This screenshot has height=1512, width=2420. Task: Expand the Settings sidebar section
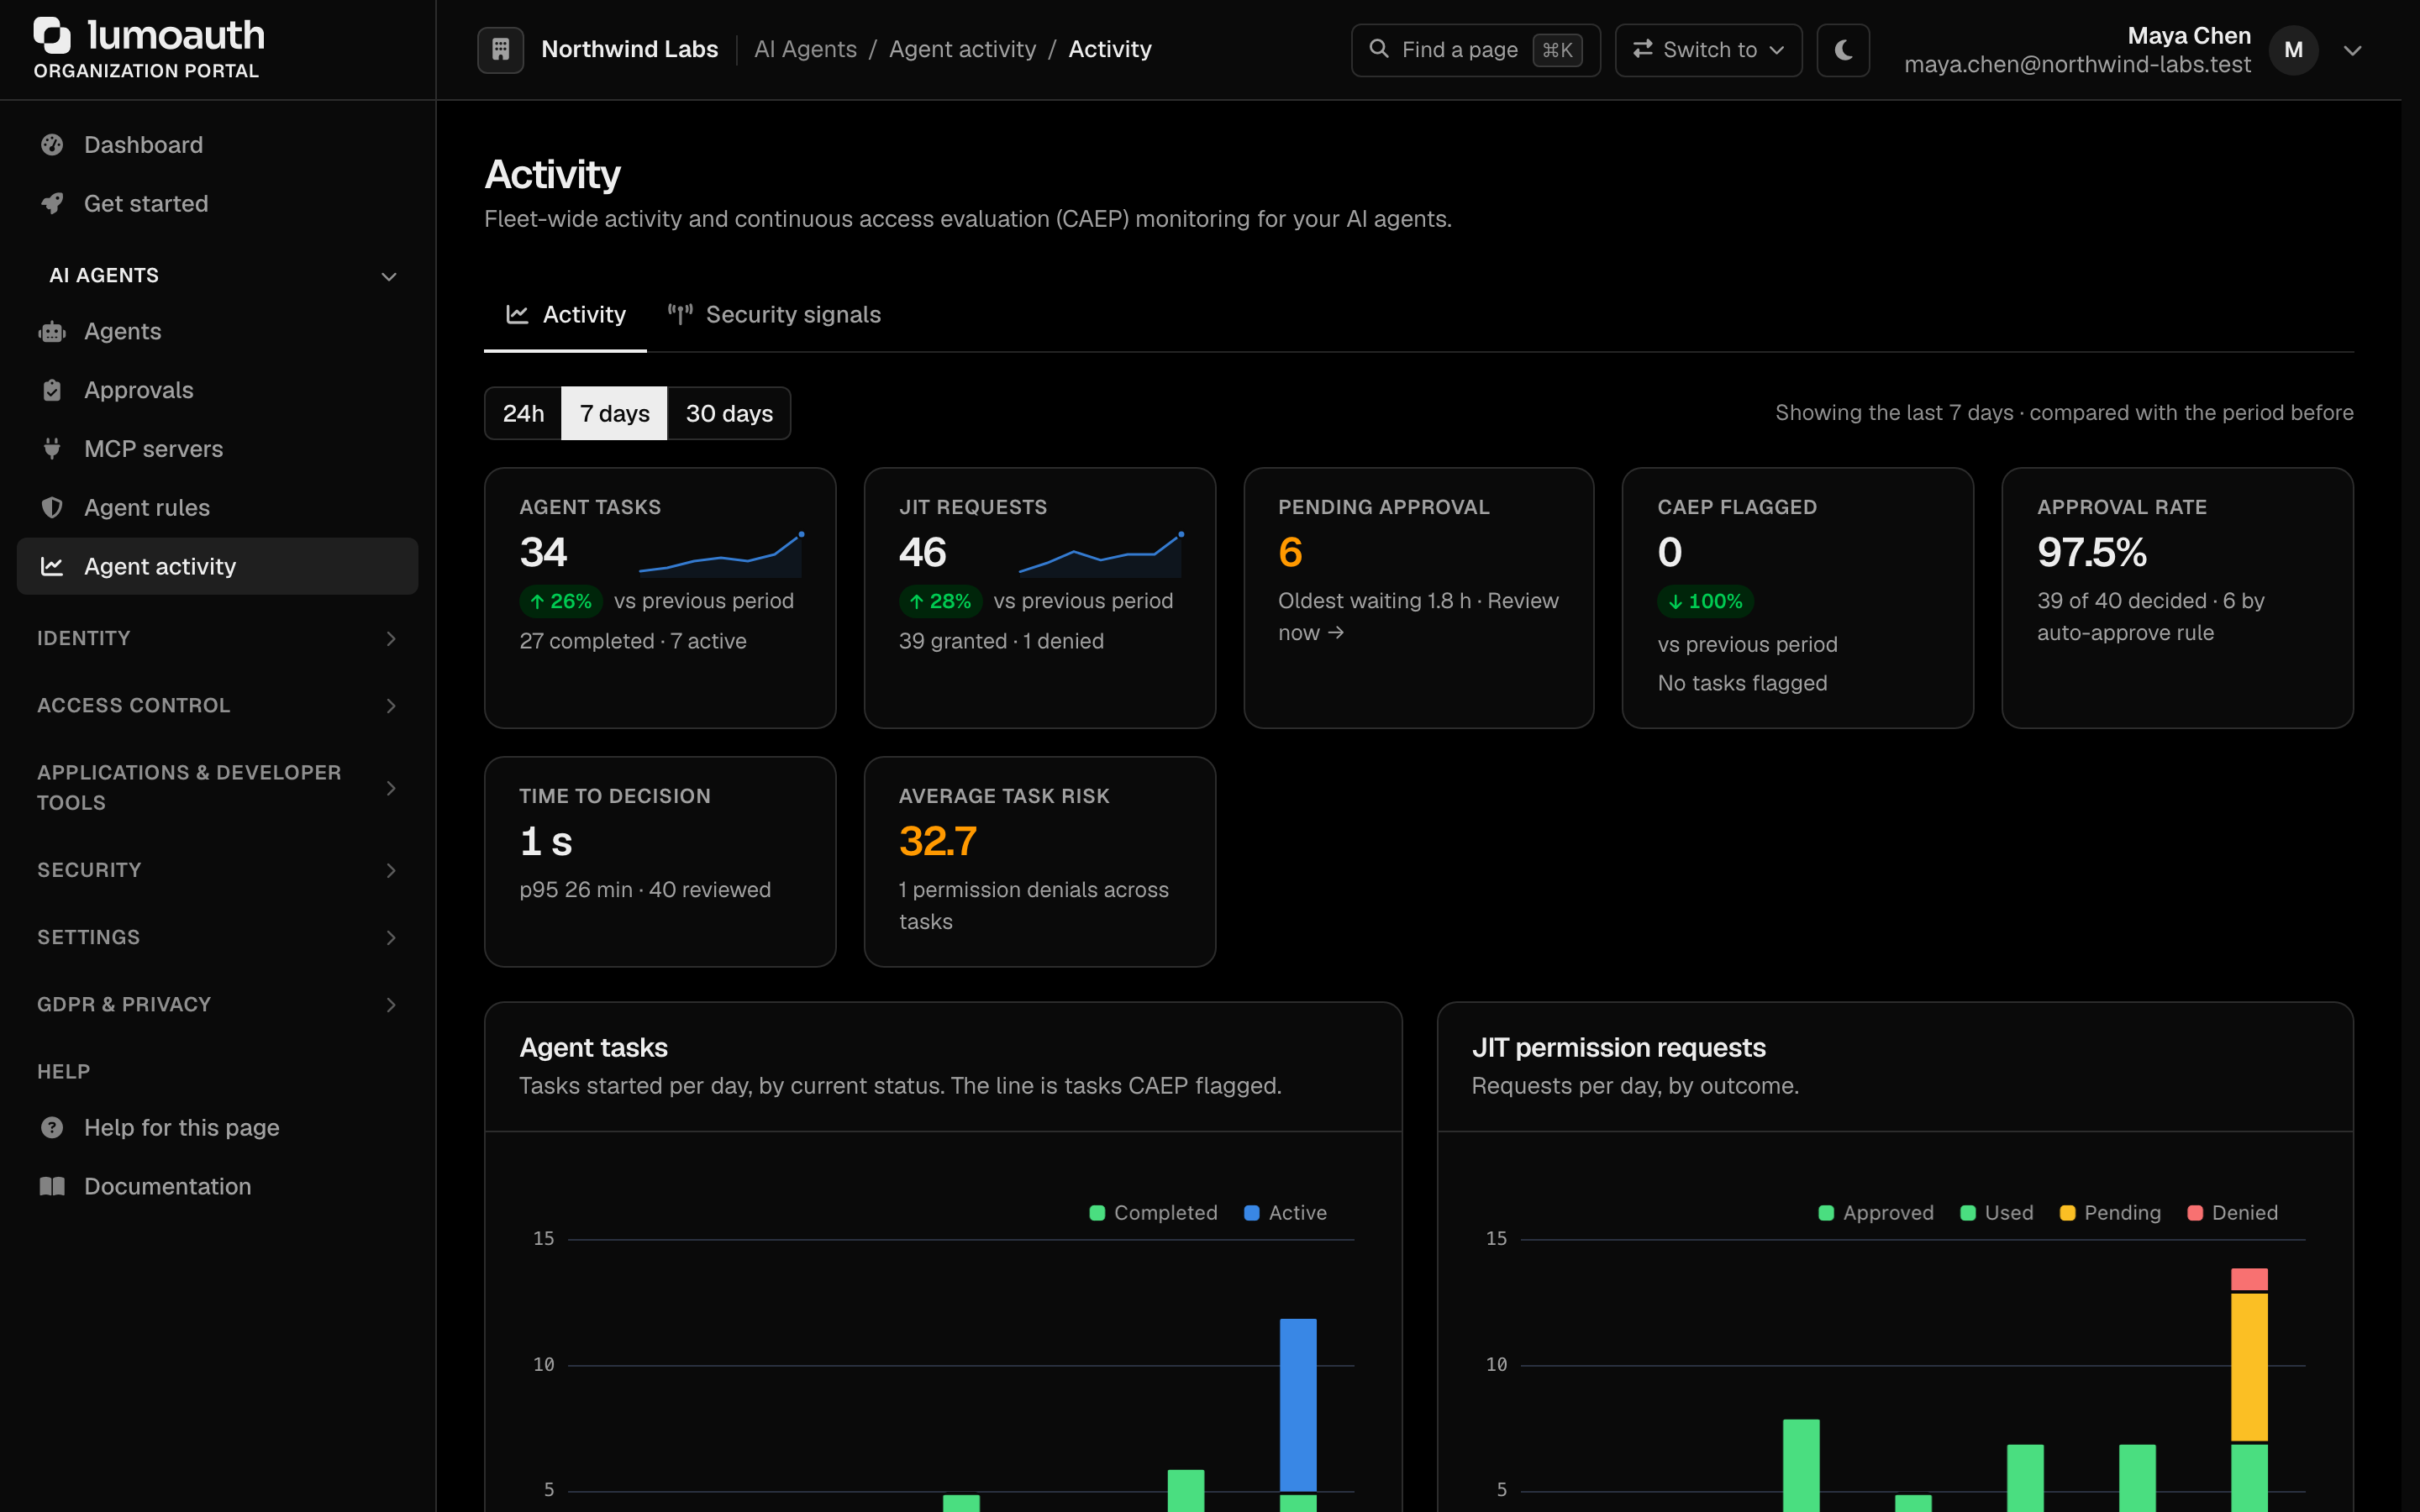(217, 937)
